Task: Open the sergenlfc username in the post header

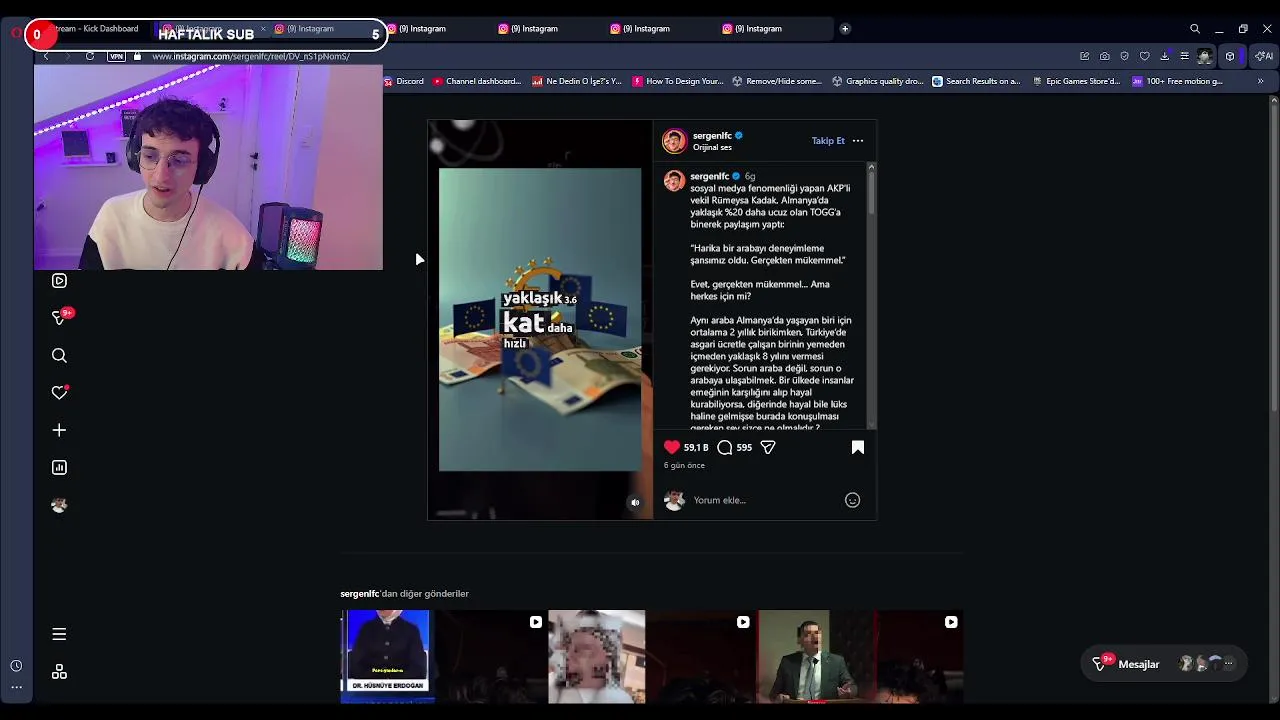Action: 712,135
